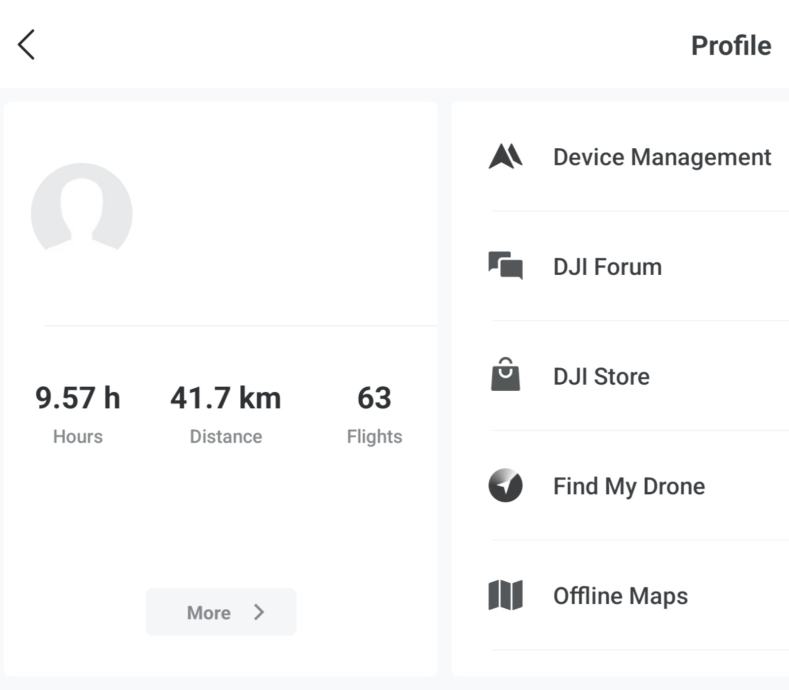The width and height of the screenshot is (789, 690).
Task: Tap the Hours label under flight time
Action: pyautogui.click(x=78, y=437)
